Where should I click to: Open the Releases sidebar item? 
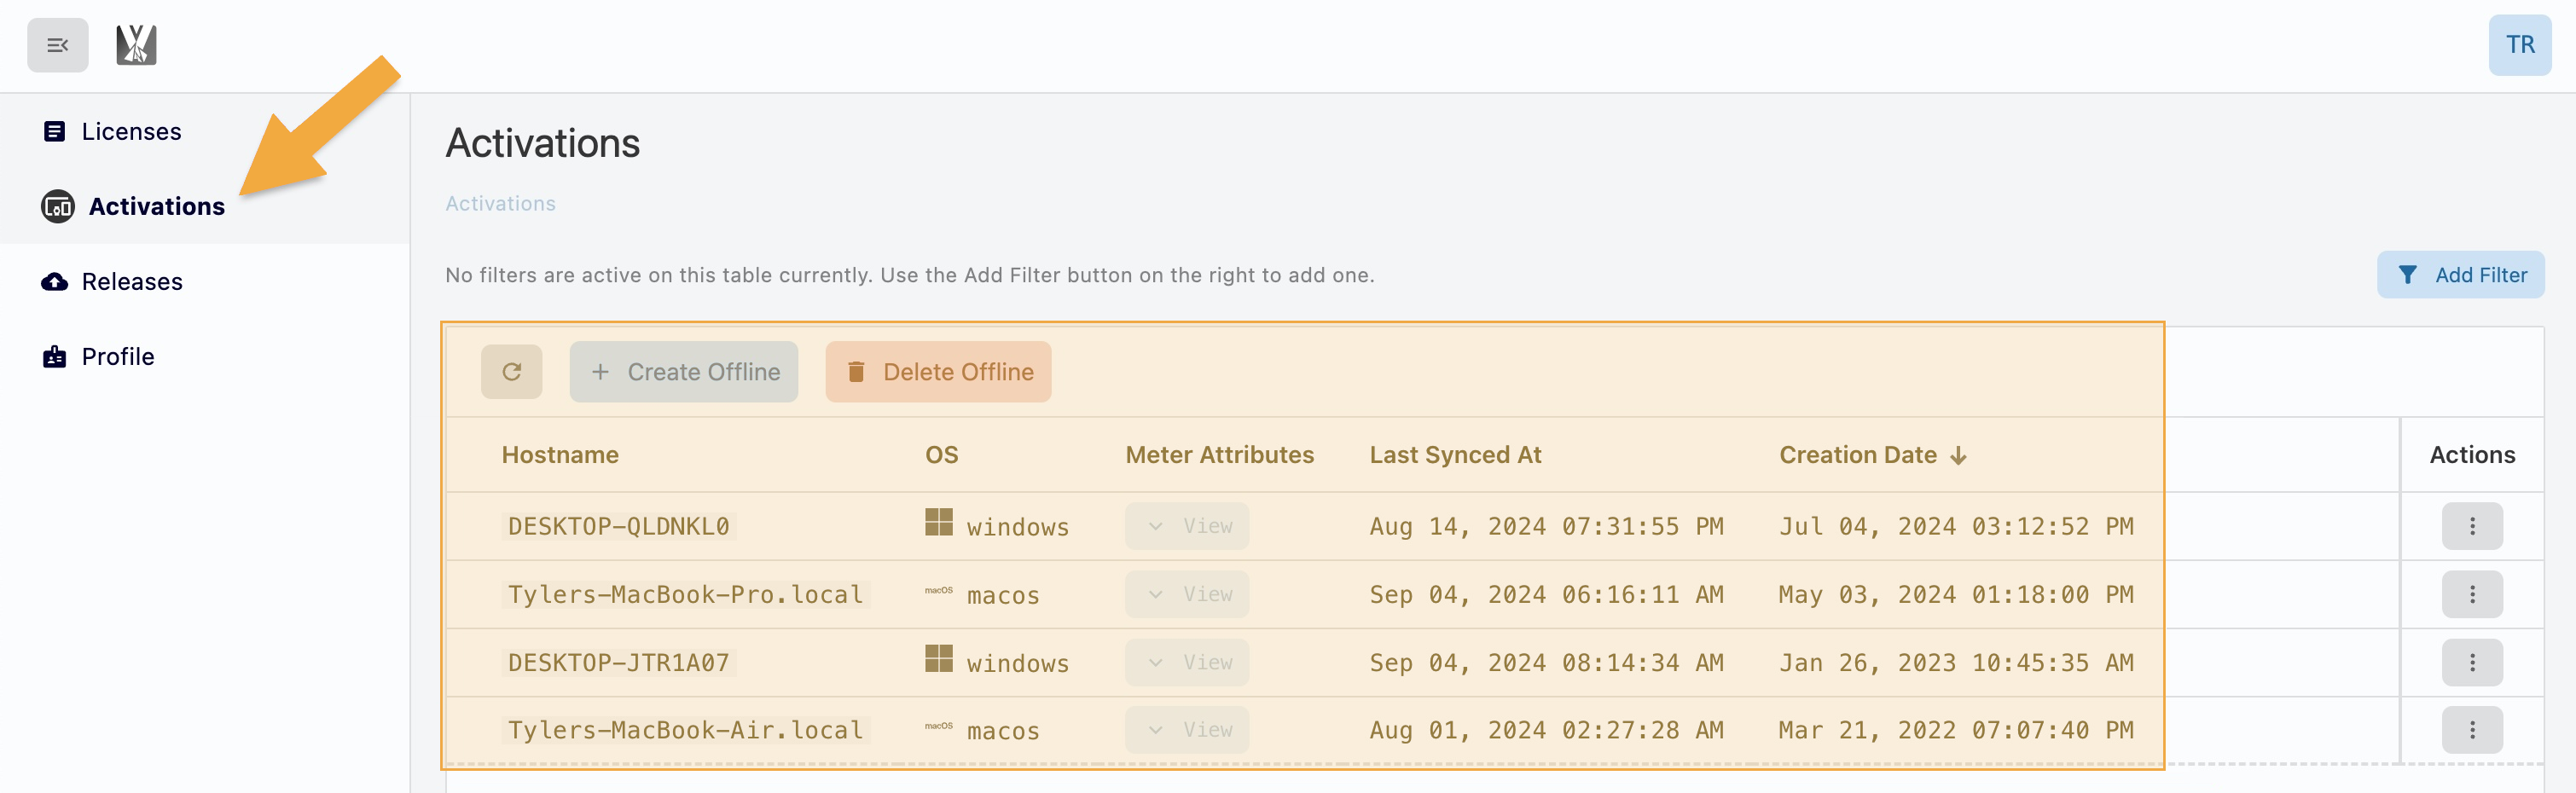pyautogui.click(x=132, y=282)
